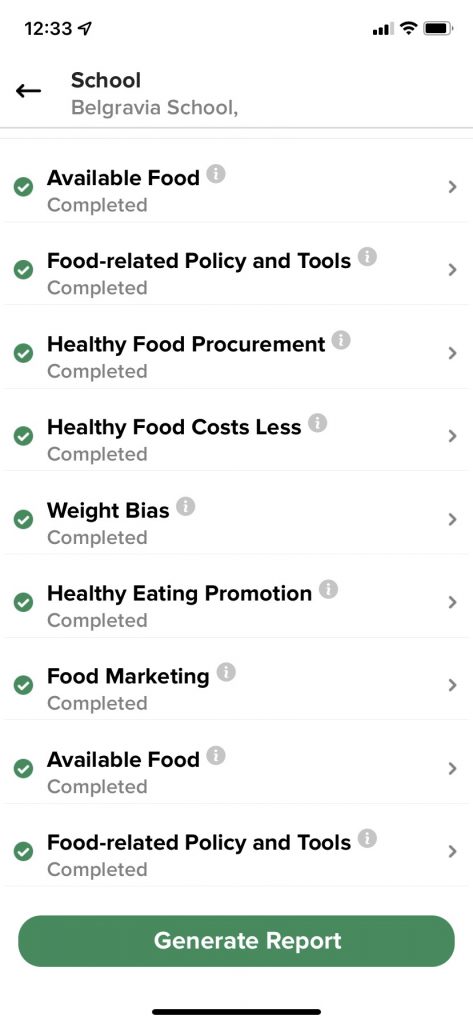
Task: Open Healthy Eating Promotion via chevron arrow
Action: (x=452, y=602)
